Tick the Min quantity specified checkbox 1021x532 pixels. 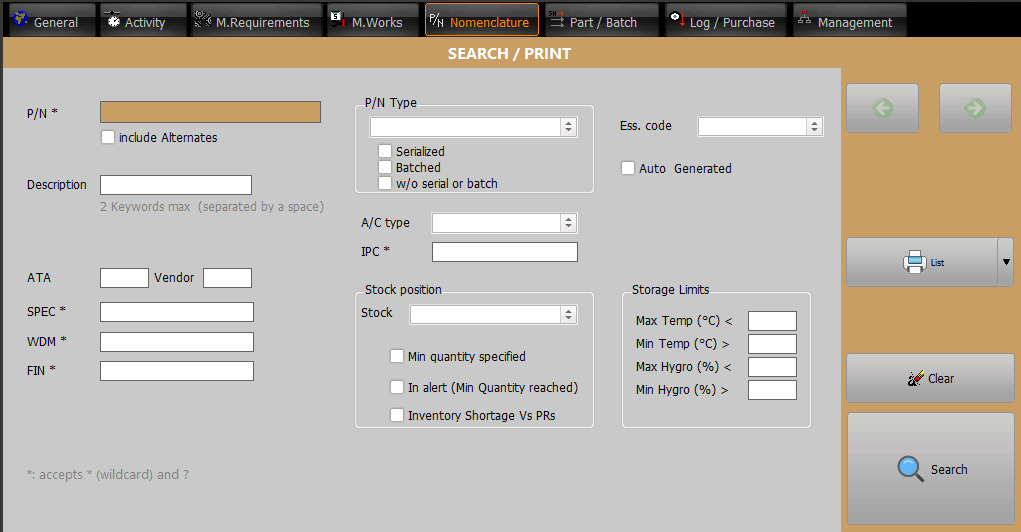[397, 356]
